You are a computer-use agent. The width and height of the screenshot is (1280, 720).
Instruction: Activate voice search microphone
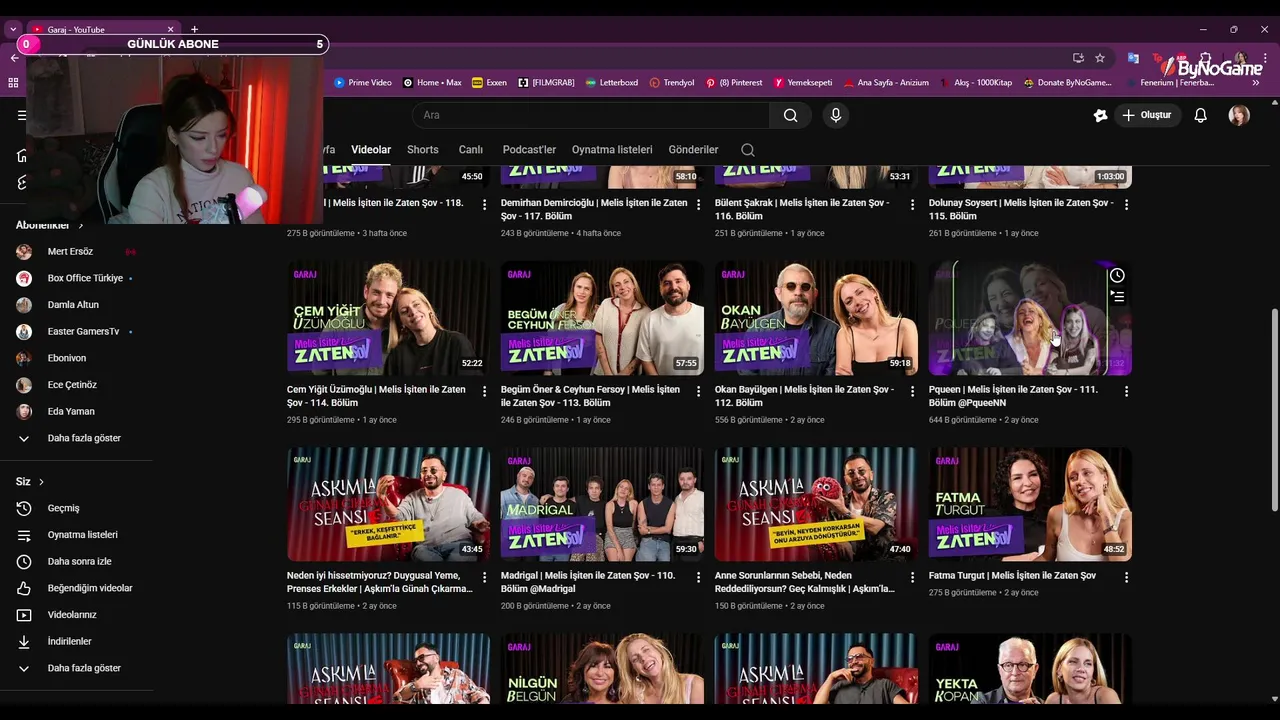coord(836,115)
